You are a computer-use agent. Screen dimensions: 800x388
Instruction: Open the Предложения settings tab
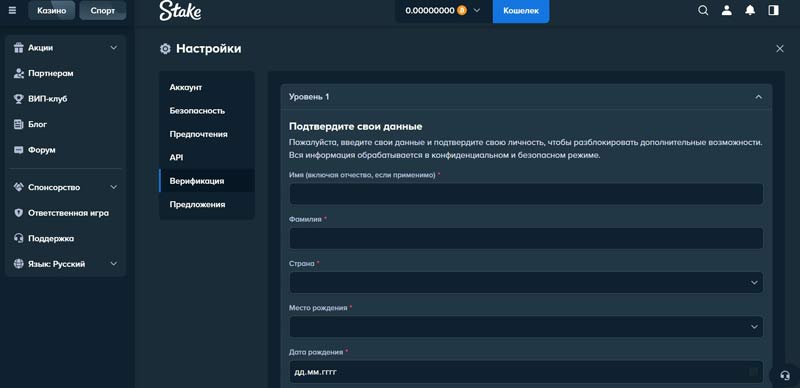click(x=207, y=204)
